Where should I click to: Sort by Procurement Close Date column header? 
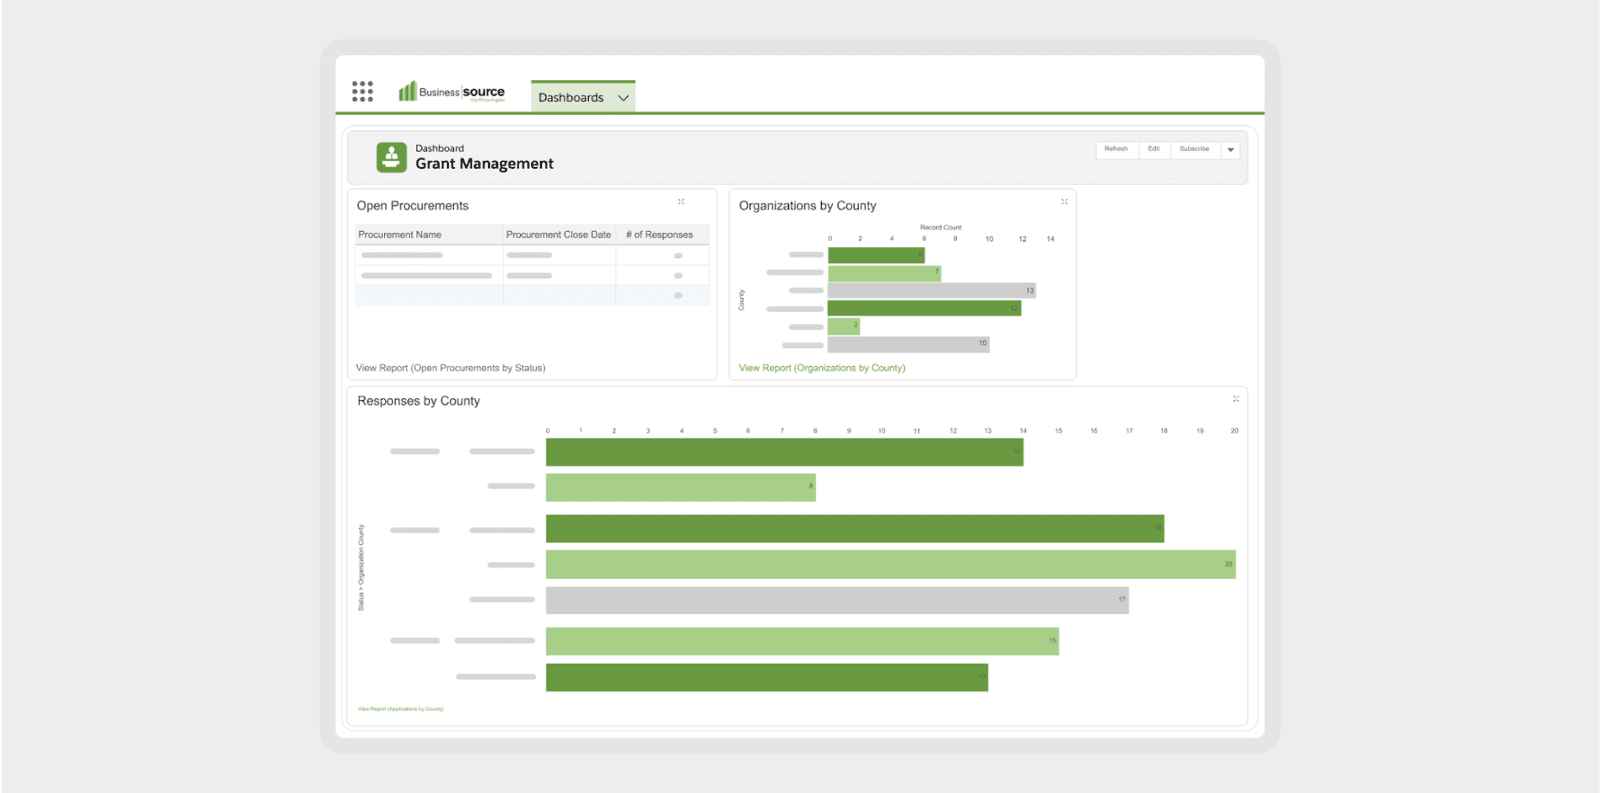(559, 235)
